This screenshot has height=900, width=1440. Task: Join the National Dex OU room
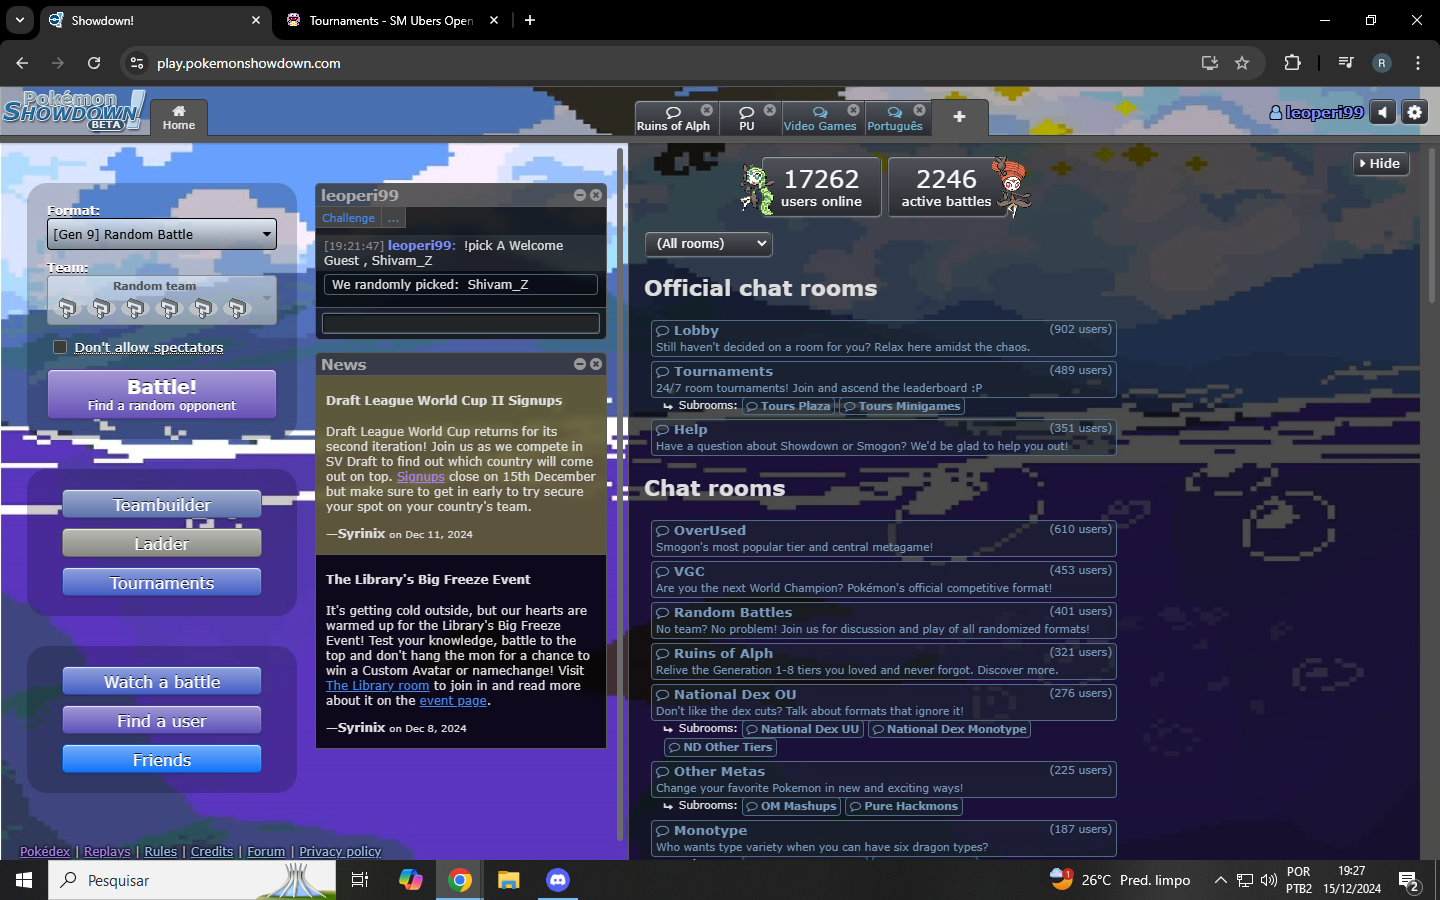pyautogui.click(x=884, y=702)
